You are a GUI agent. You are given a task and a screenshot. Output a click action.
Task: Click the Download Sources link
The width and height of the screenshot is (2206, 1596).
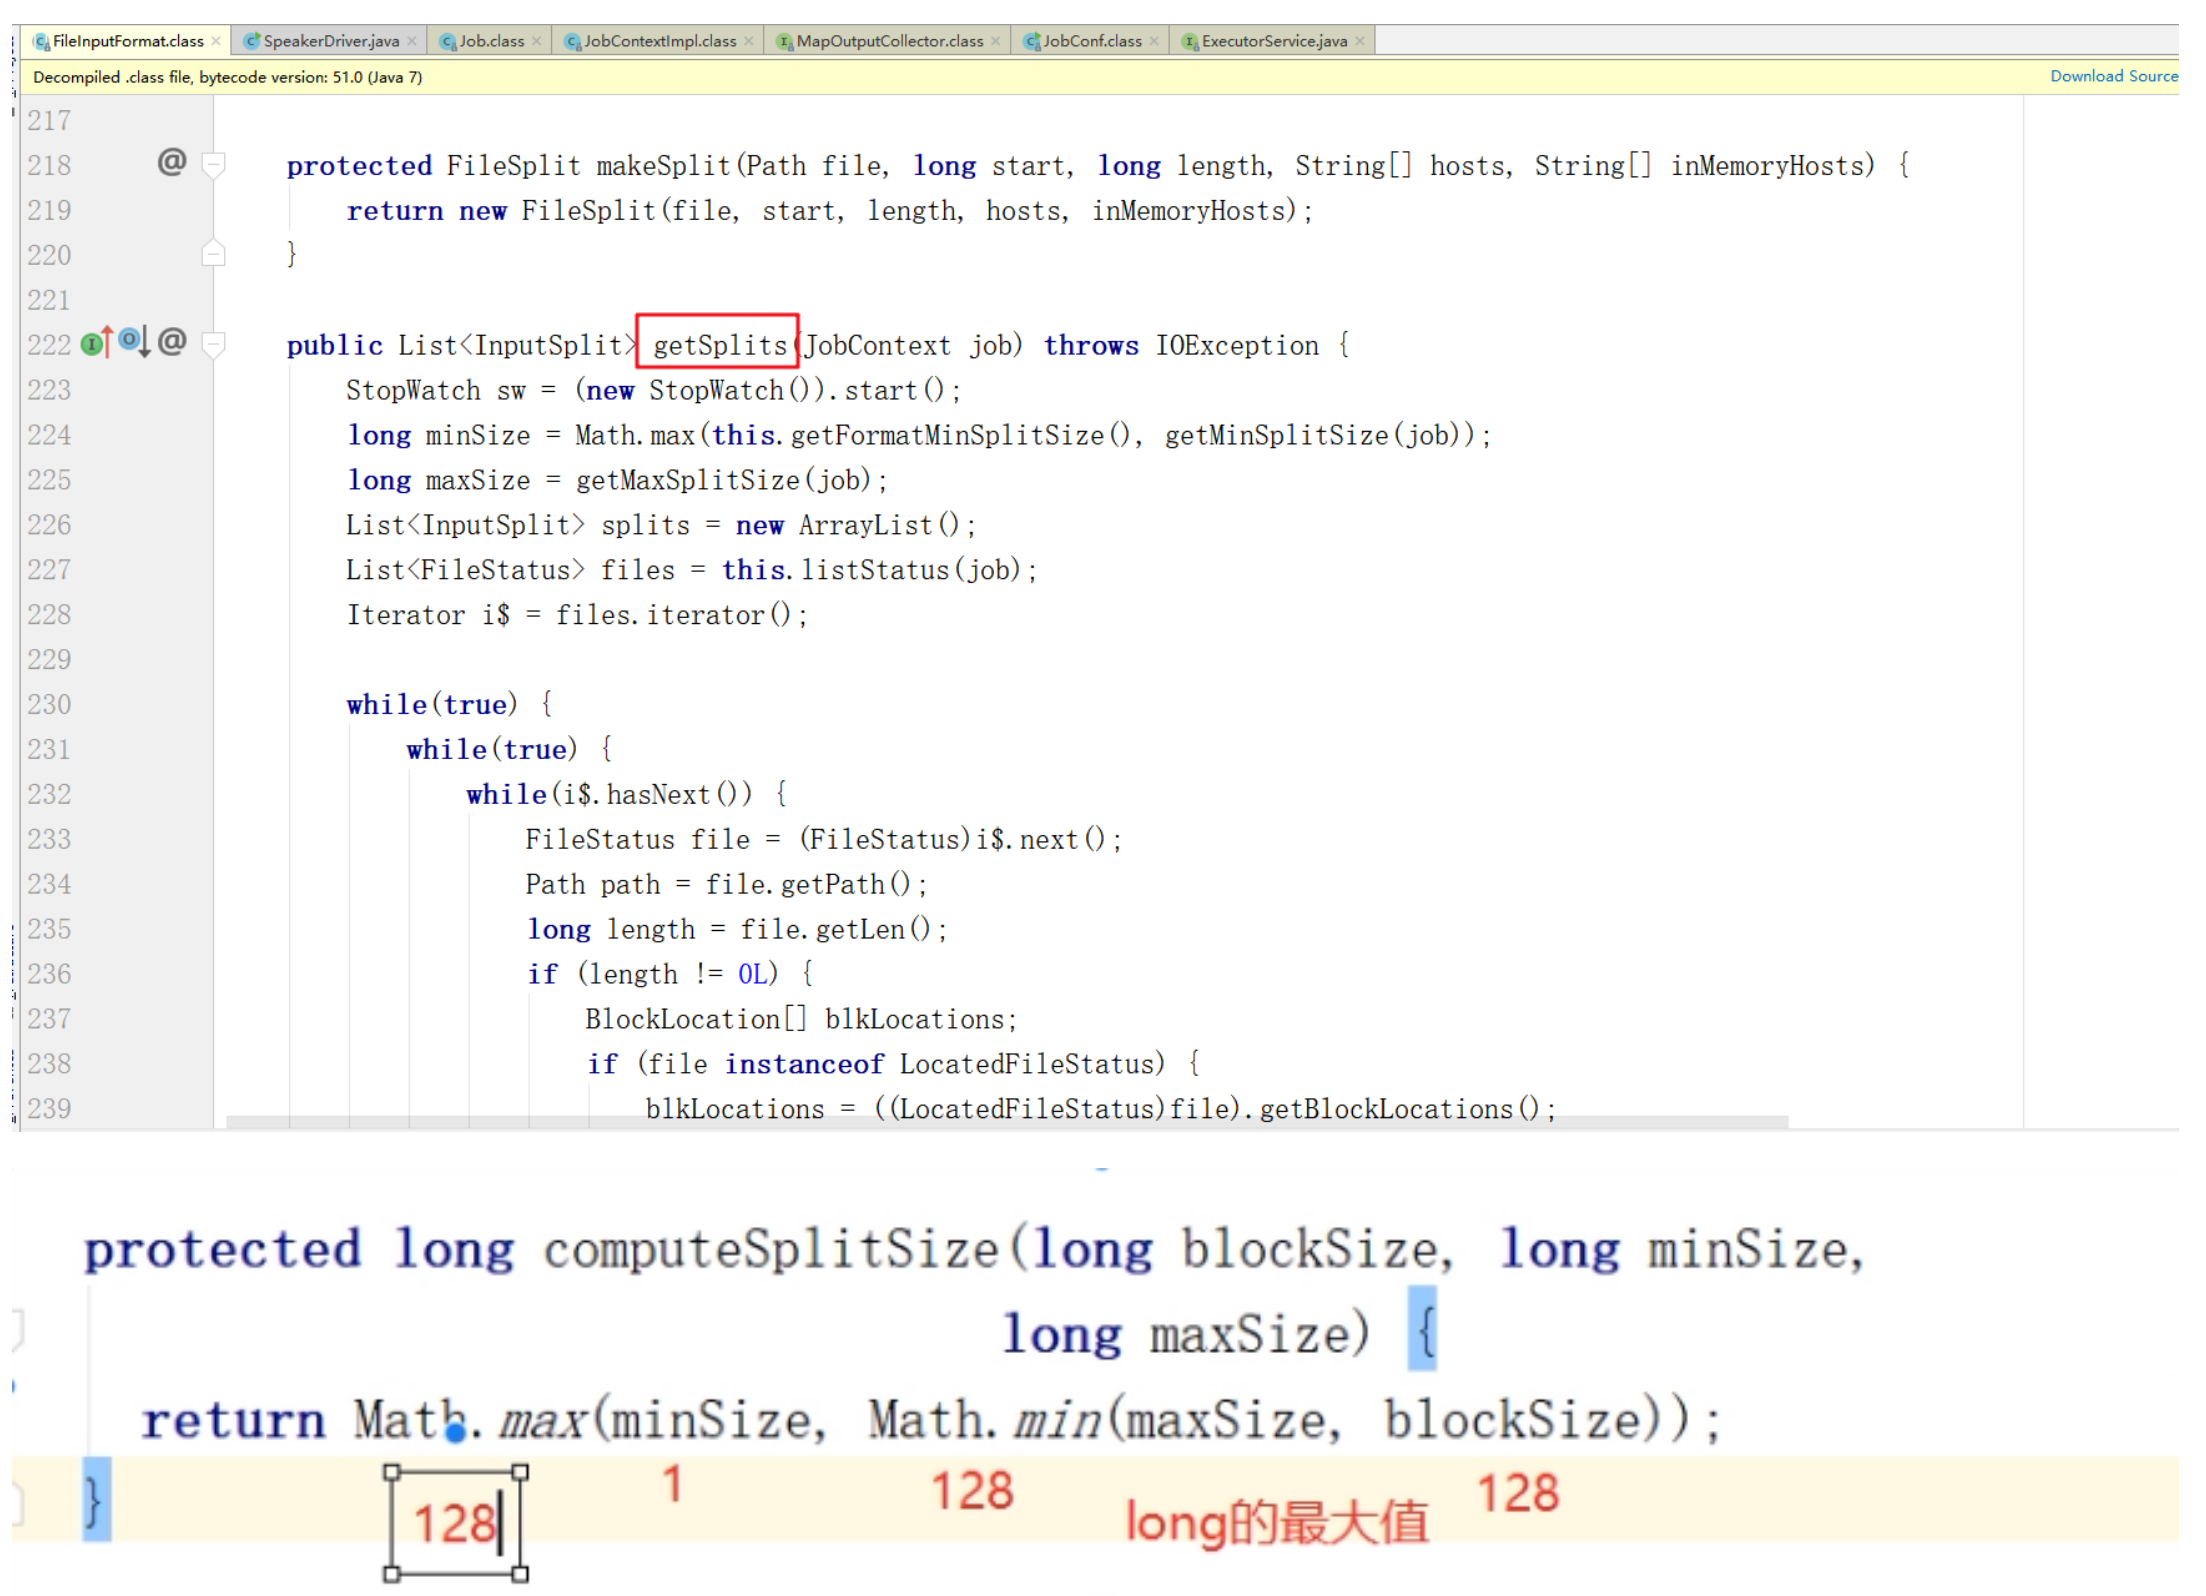2112,76
